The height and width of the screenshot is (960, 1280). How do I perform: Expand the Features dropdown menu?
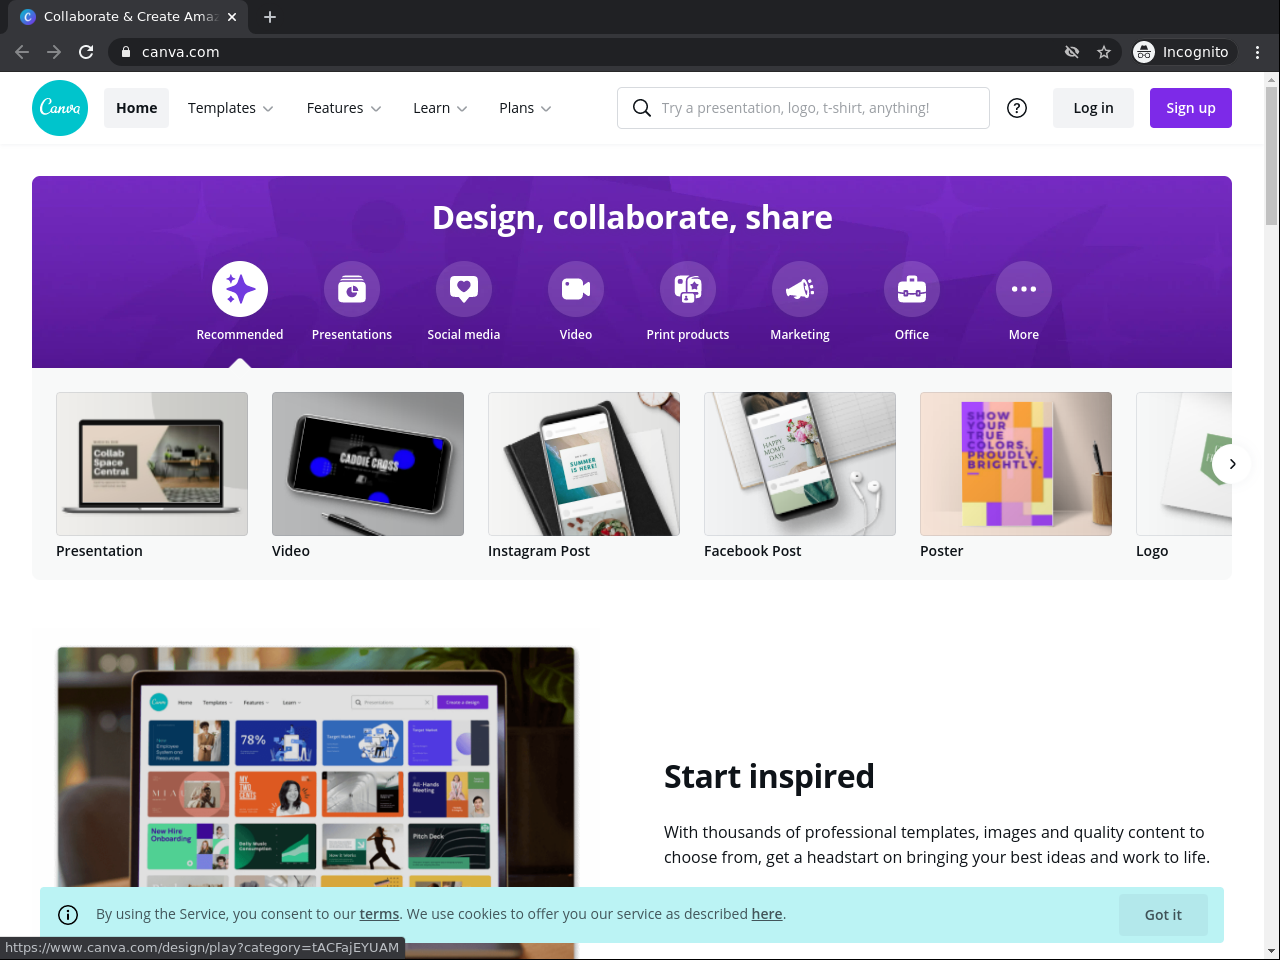(344, 108)
